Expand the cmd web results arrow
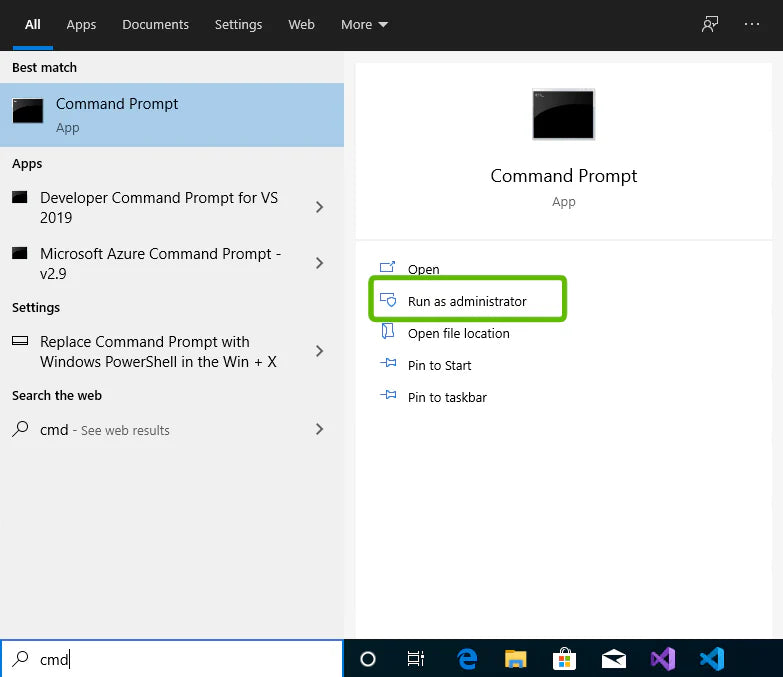This screenshot has width=783, height=677. [x=320, y=429]
